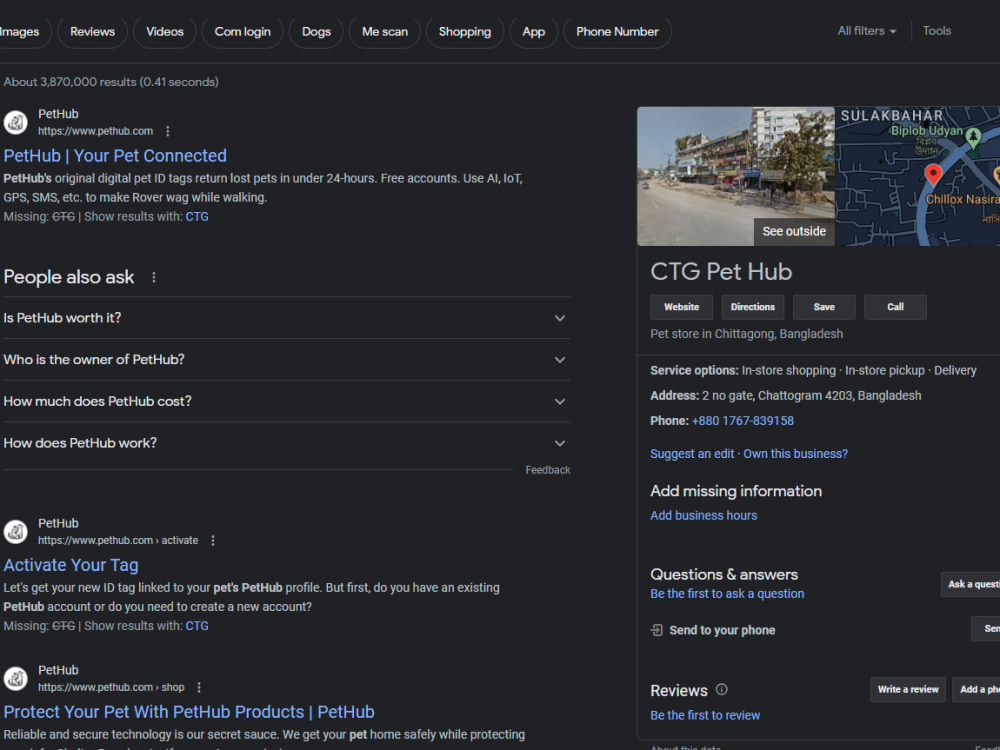The image size is (1000, 750).
Task: Click the Send button beside Send to your phone
Action: [x=986, y=629]
